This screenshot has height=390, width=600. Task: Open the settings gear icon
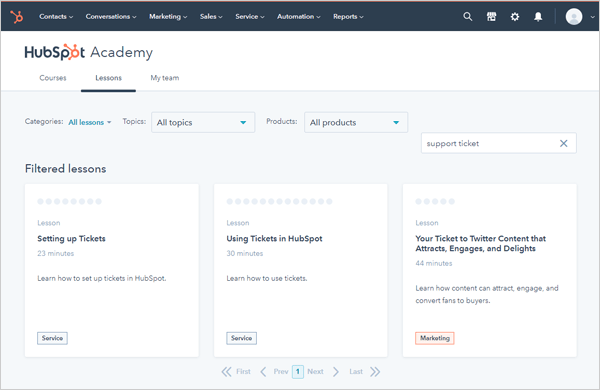pyautogui.click(x=515, y=17)
